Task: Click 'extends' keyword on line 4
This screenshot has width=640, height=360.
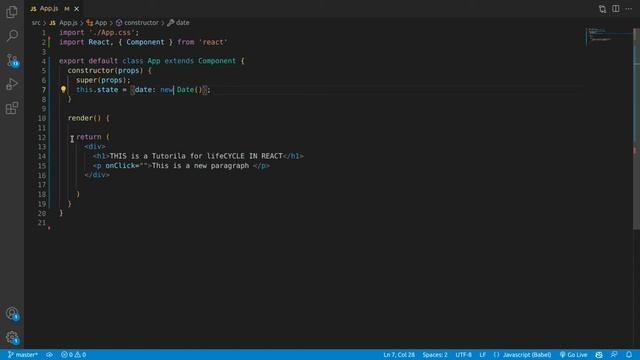Action: (x=179, y=61)
